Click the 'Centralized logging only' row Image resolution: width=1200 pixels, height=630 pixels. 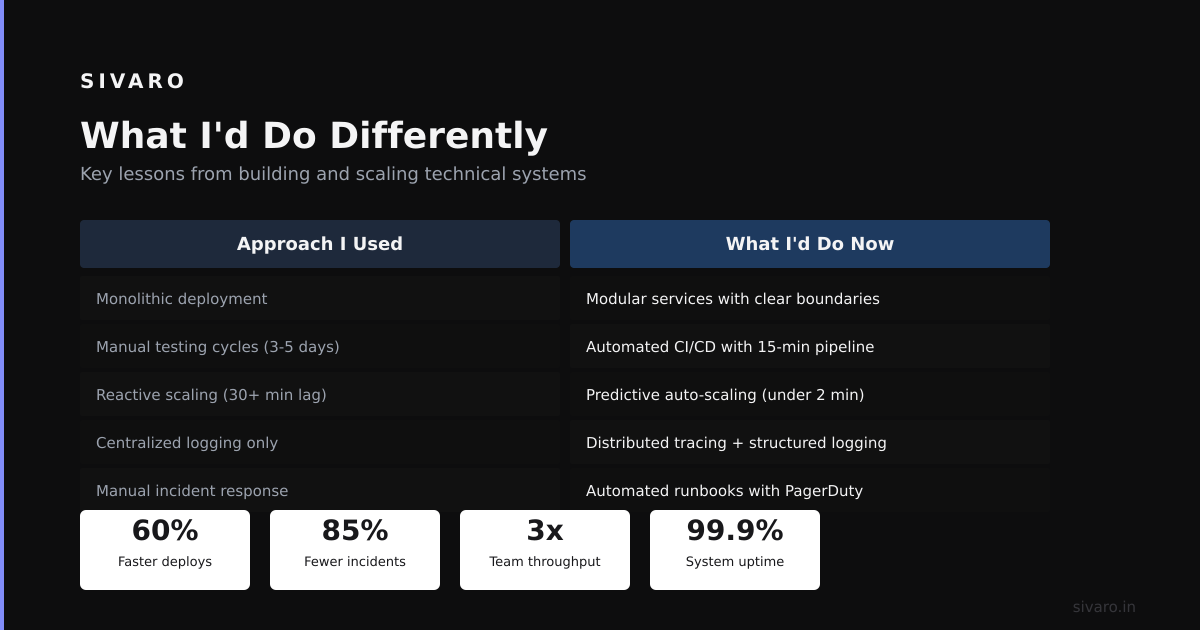[x=320, y=443]
